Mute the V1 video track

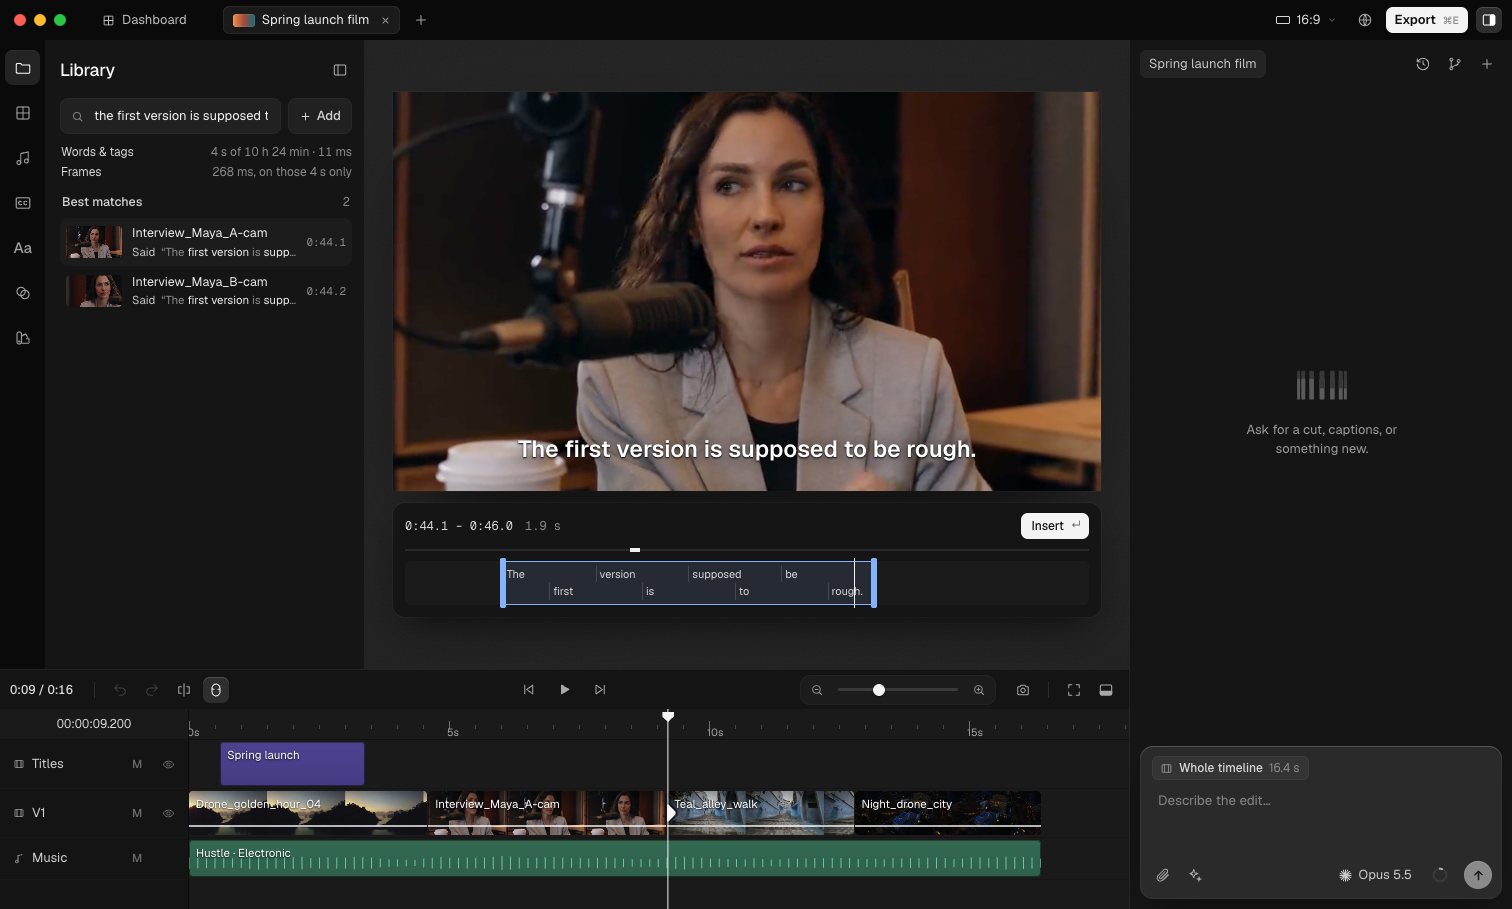coord(137,813)
